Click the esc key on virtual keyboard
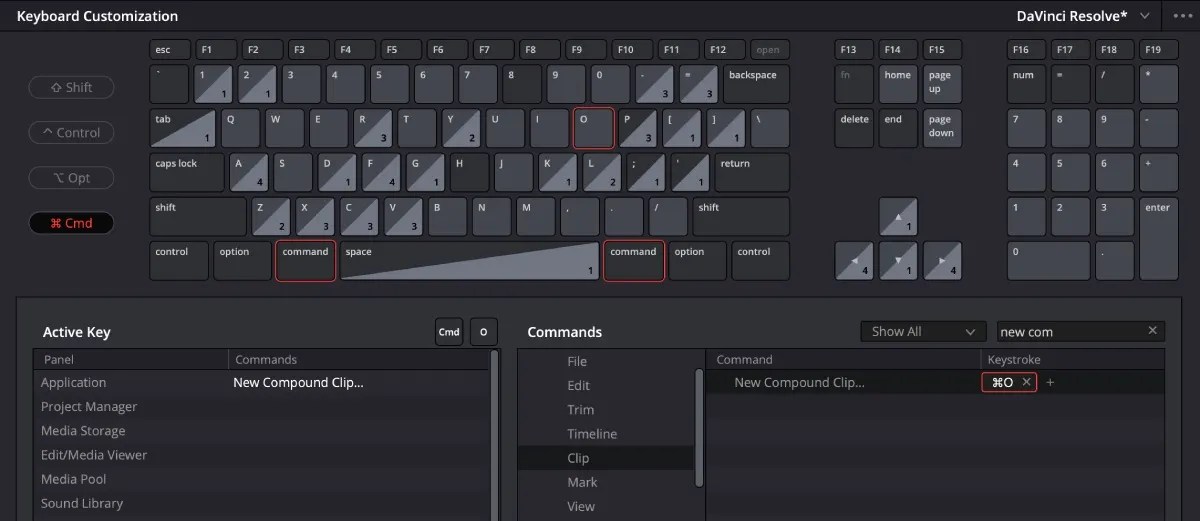 pyautogui.click(x=170, y=49)
